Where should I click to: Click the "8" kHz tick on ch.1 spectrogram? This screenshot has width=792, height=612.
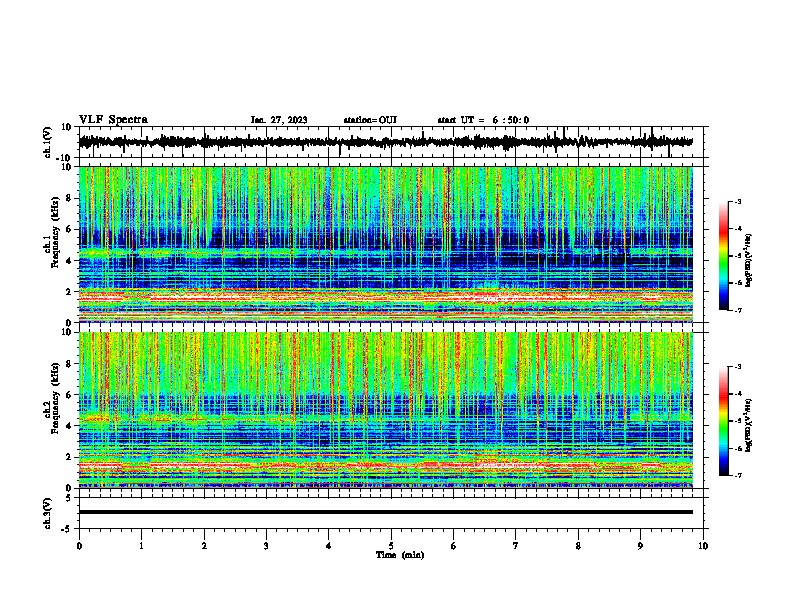70,198
